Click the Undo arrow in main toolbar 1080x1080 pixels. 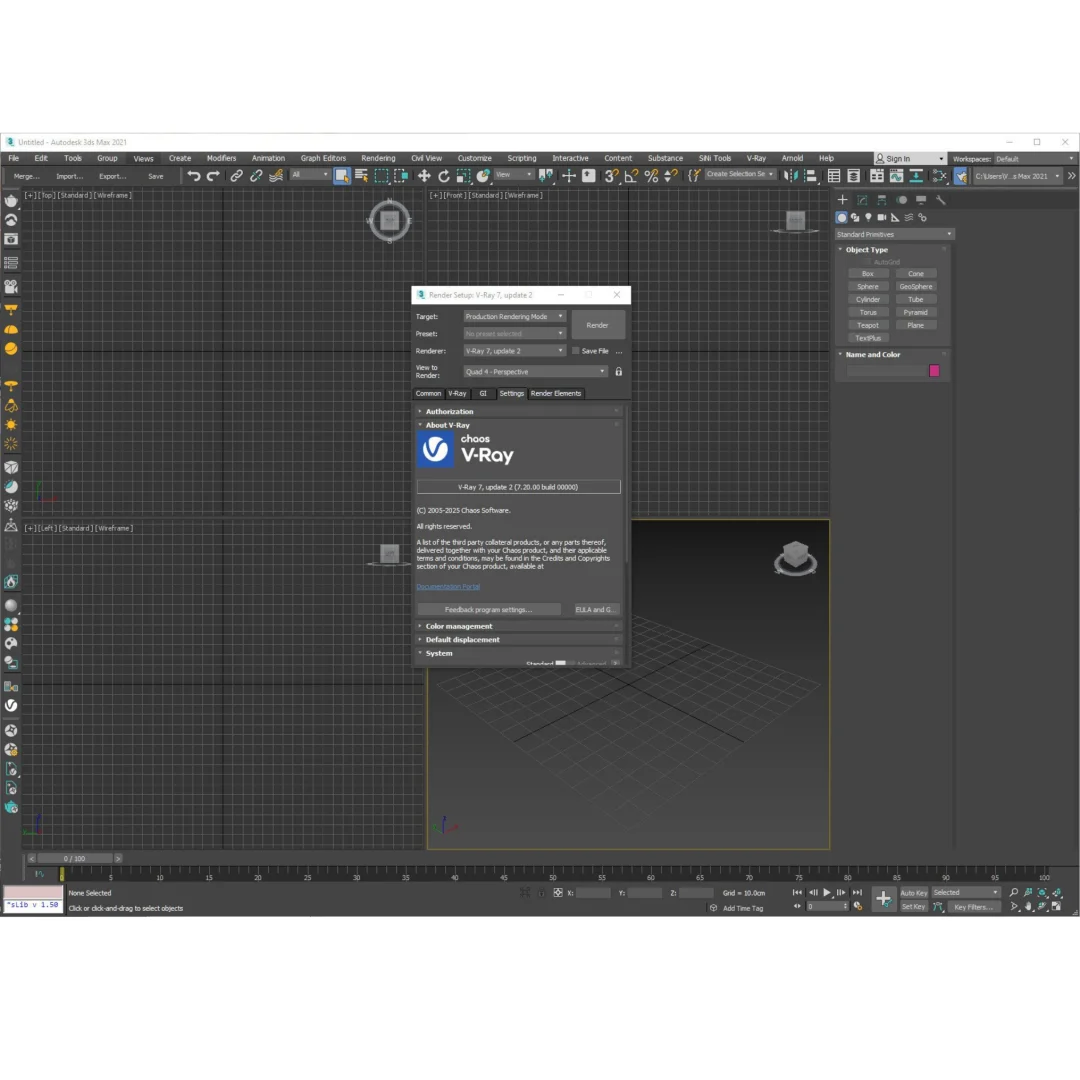tap(193, 176)
